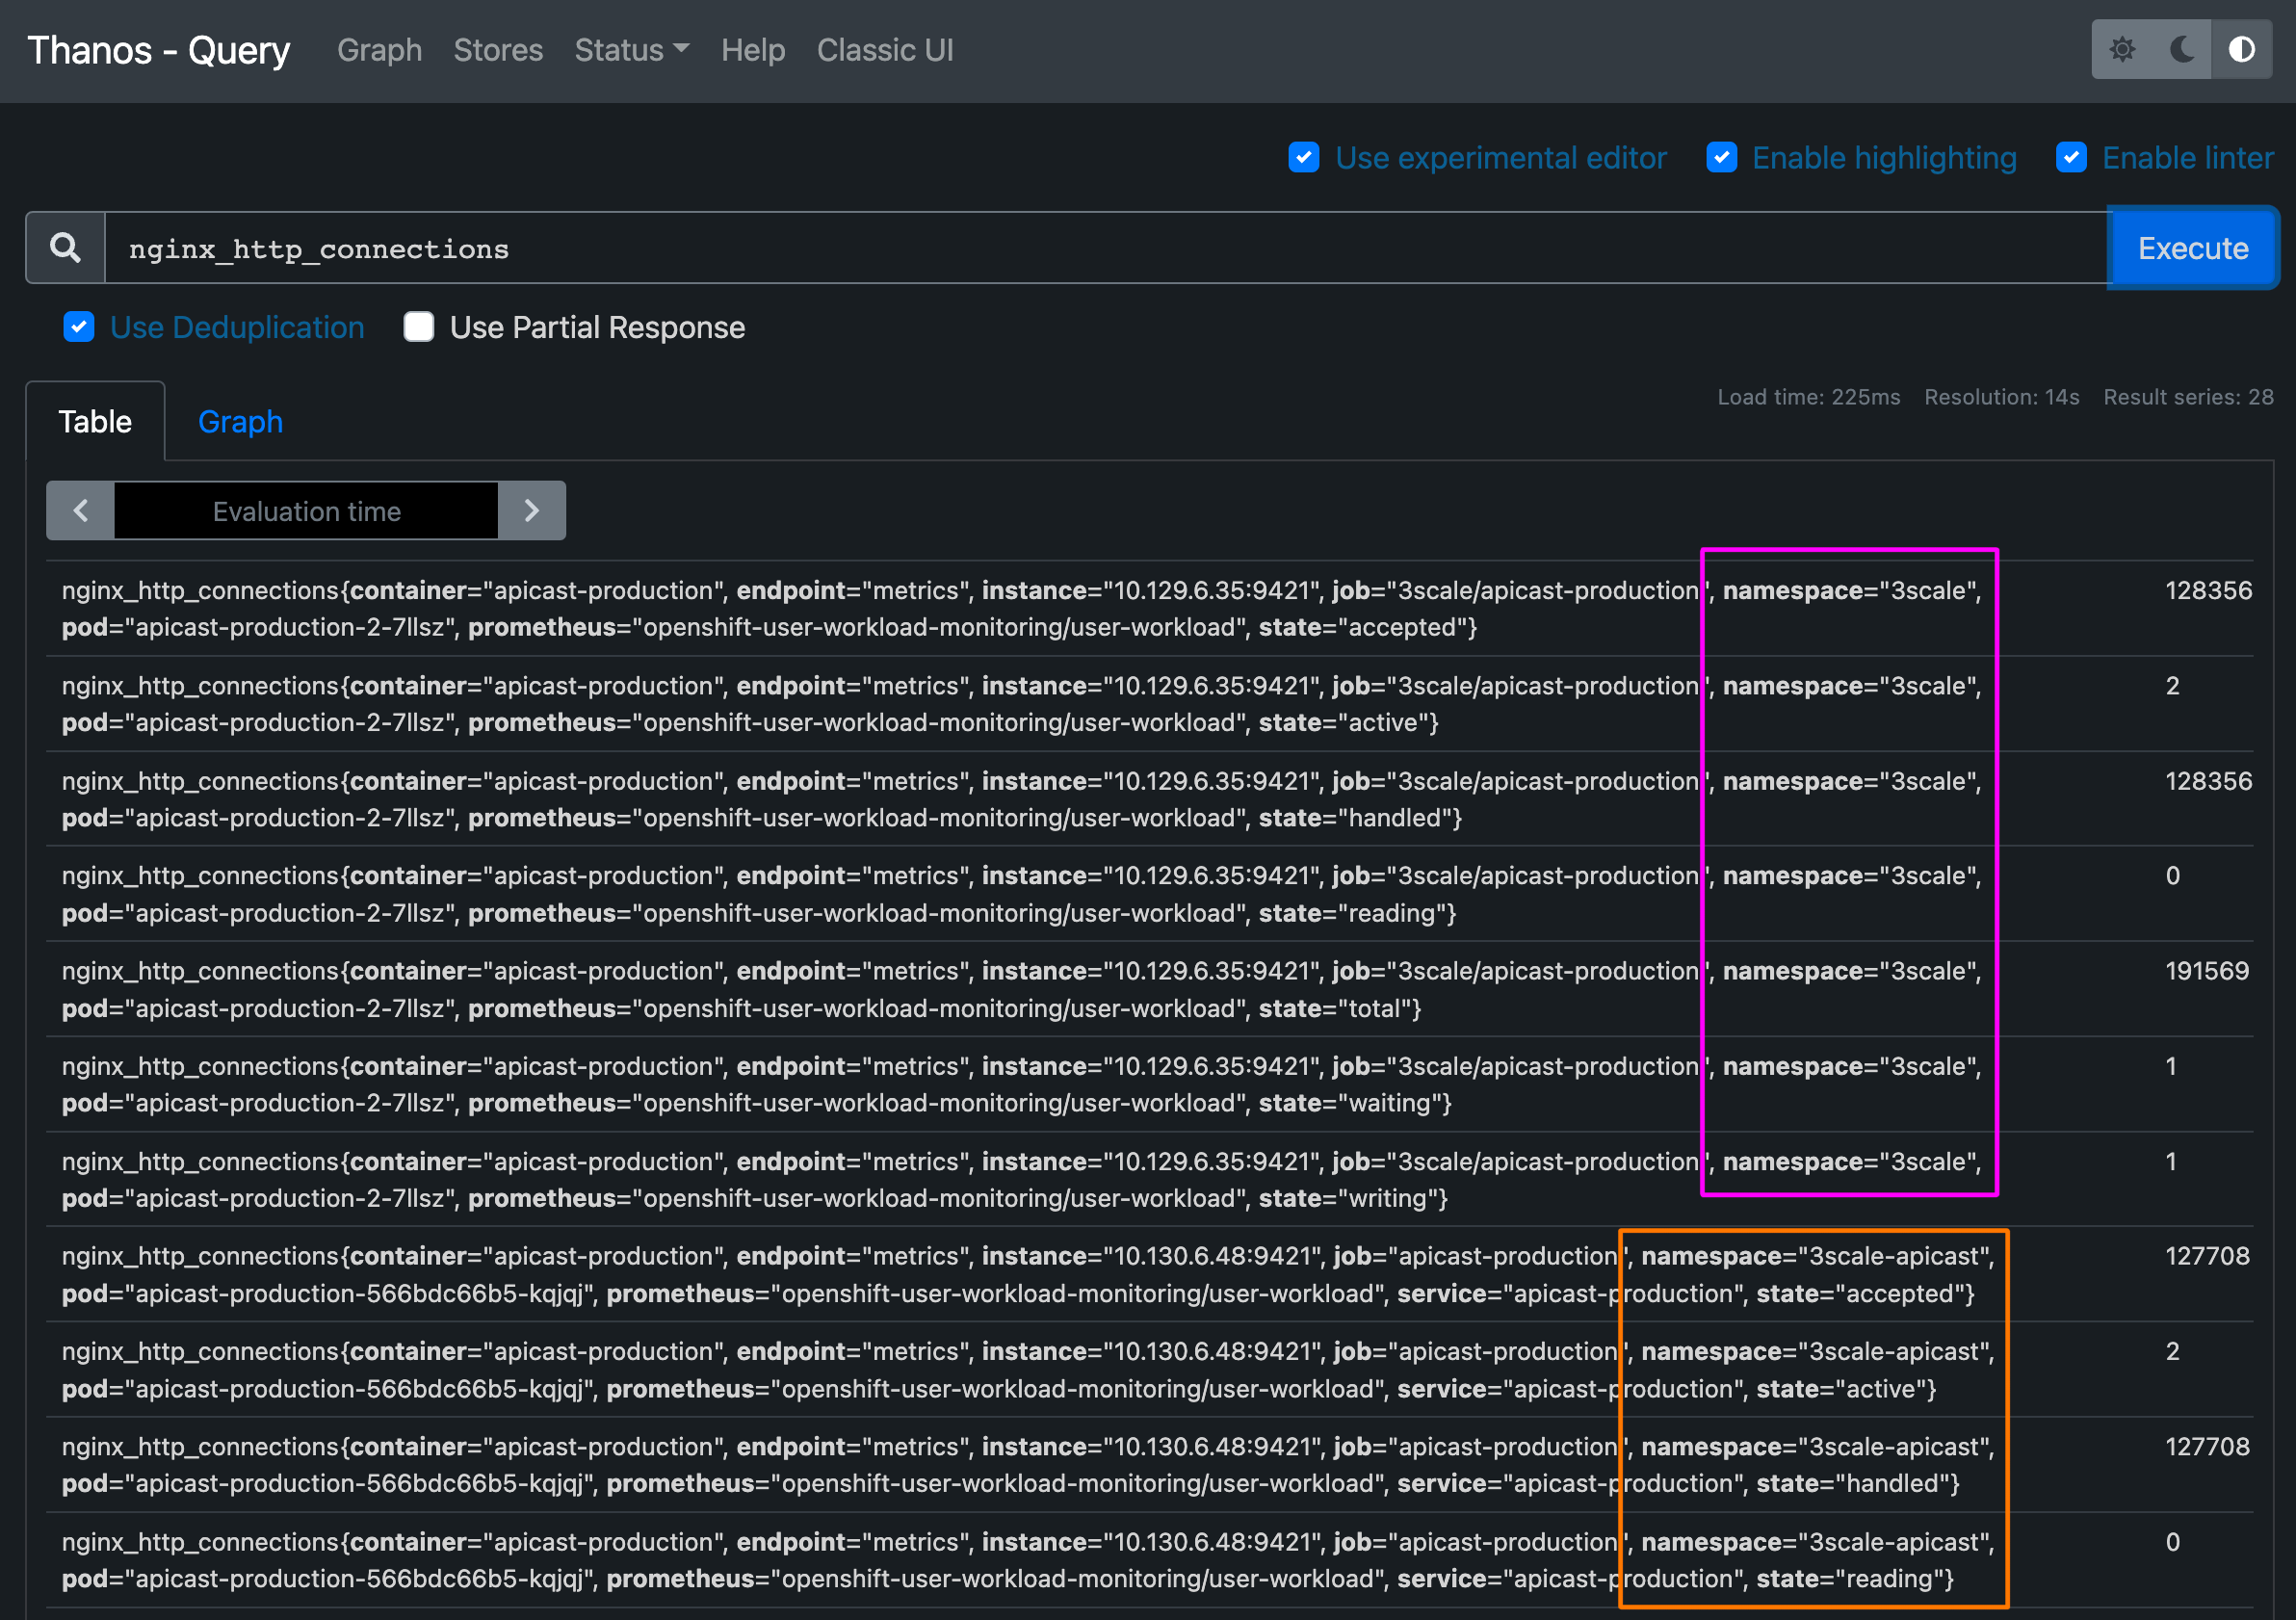Click the Evaluation time input field
The height and width of the screenshot is (1620, 2296).
pyautogui.click(x=306, y=511)
